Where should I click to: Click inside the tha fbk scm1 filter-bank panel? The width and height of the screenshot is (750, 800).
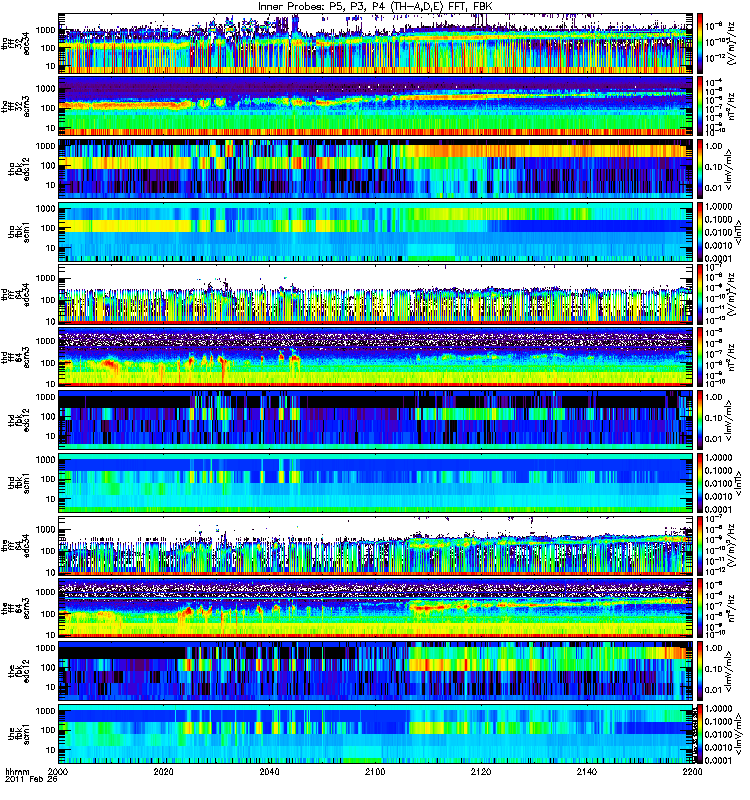point(376,232)
